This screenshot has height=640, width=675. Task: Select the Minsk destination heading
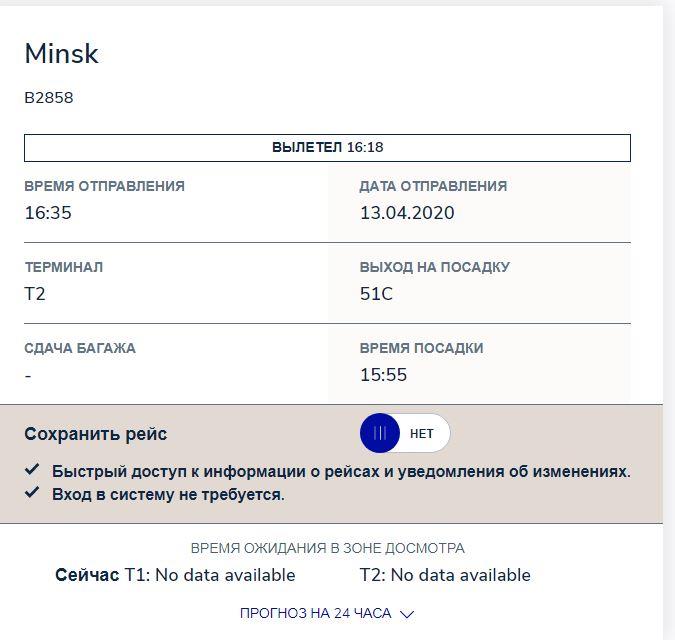(x=61, y=54)
